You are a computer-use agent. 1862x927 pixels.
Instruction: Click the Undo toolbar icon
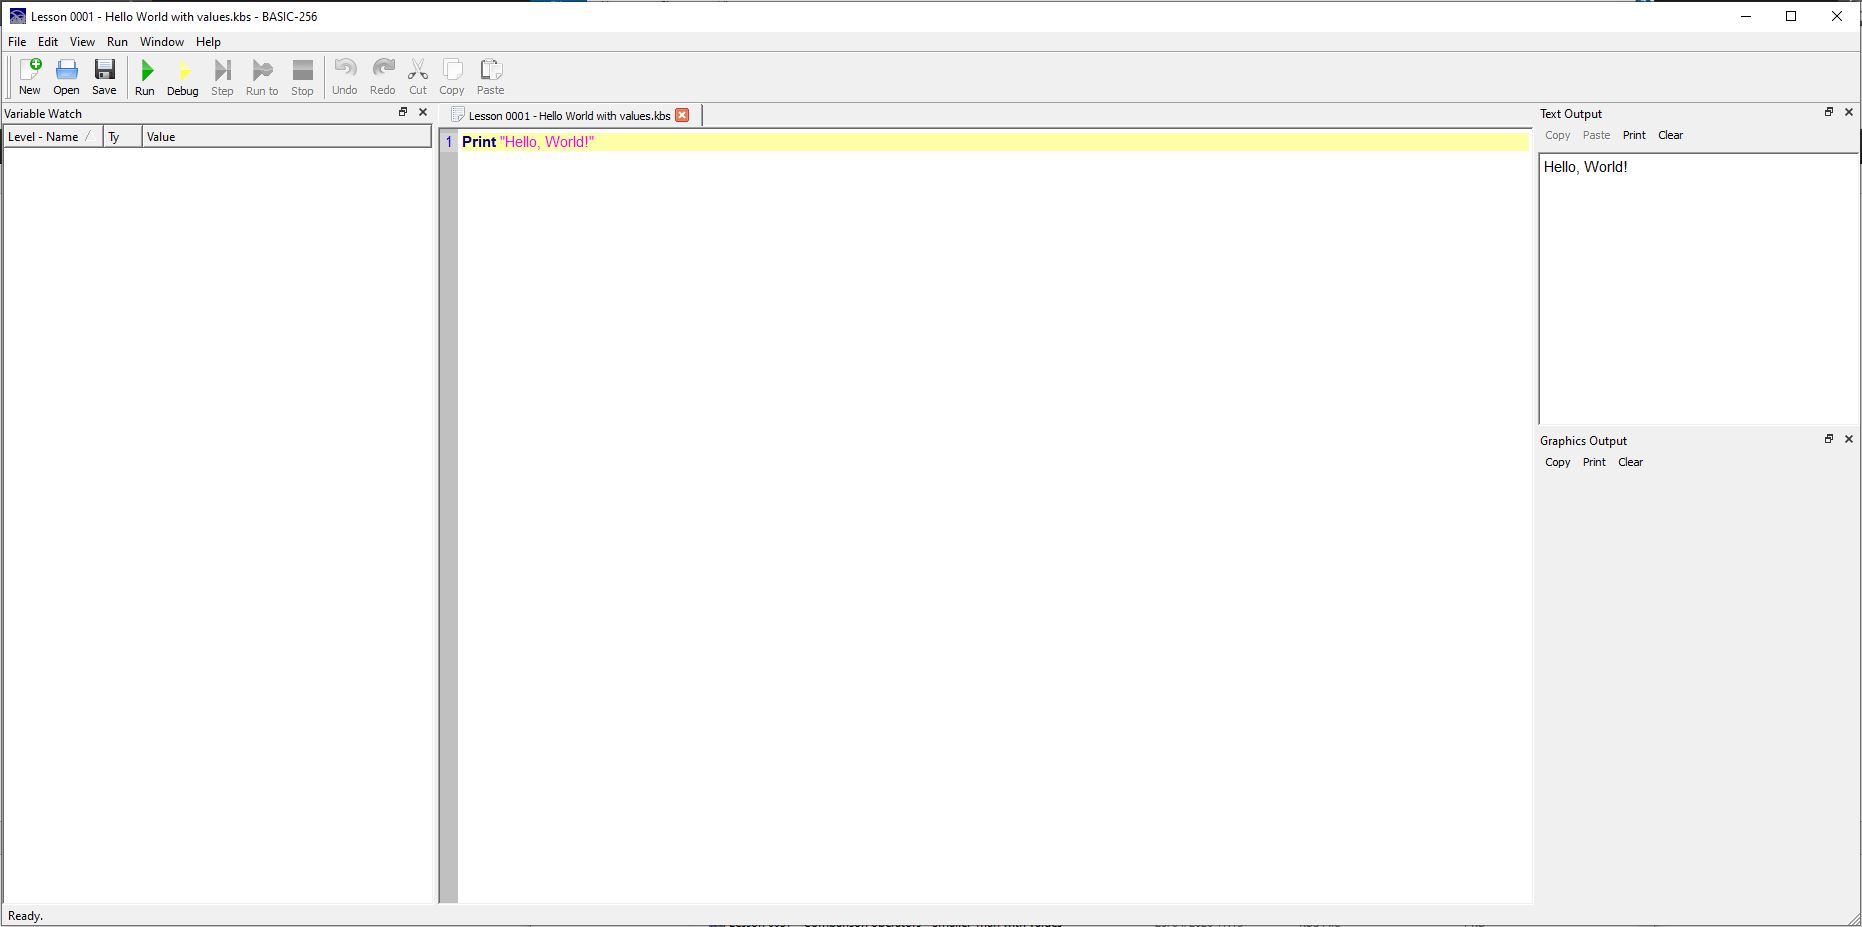tap(344, 76)
